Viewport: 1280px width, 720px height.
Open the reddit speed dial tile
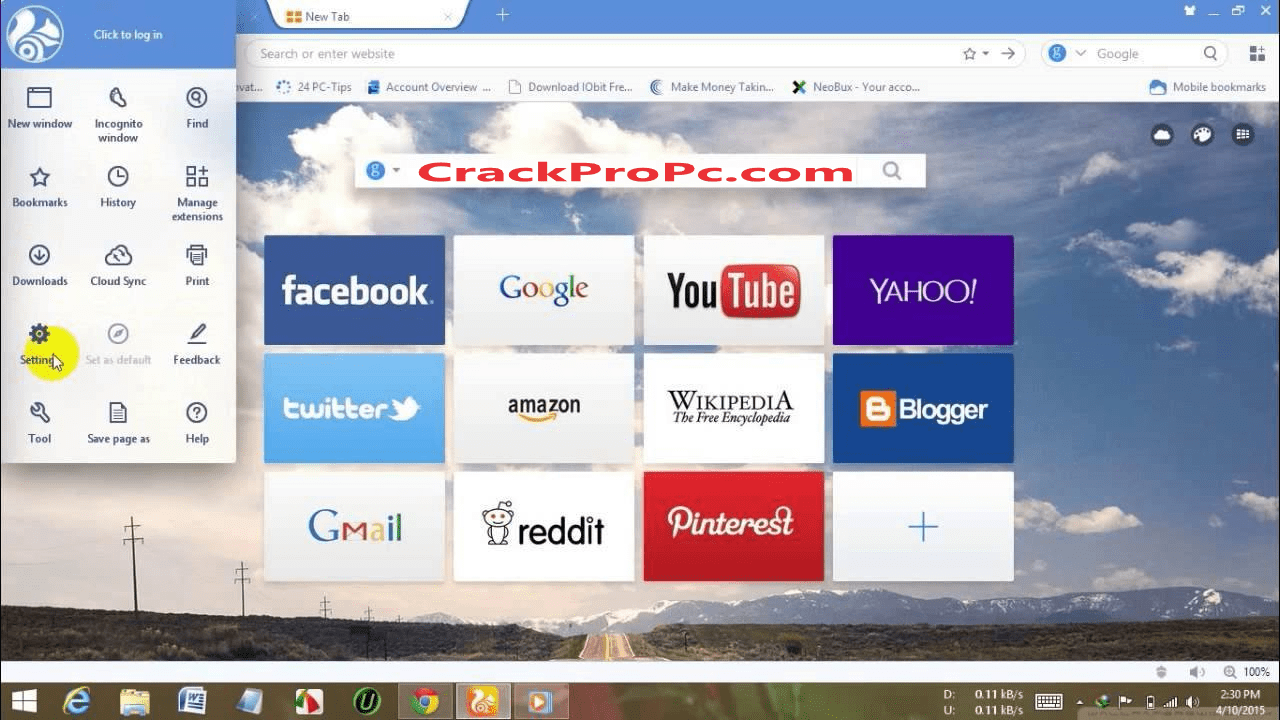(x=544, y=526)
